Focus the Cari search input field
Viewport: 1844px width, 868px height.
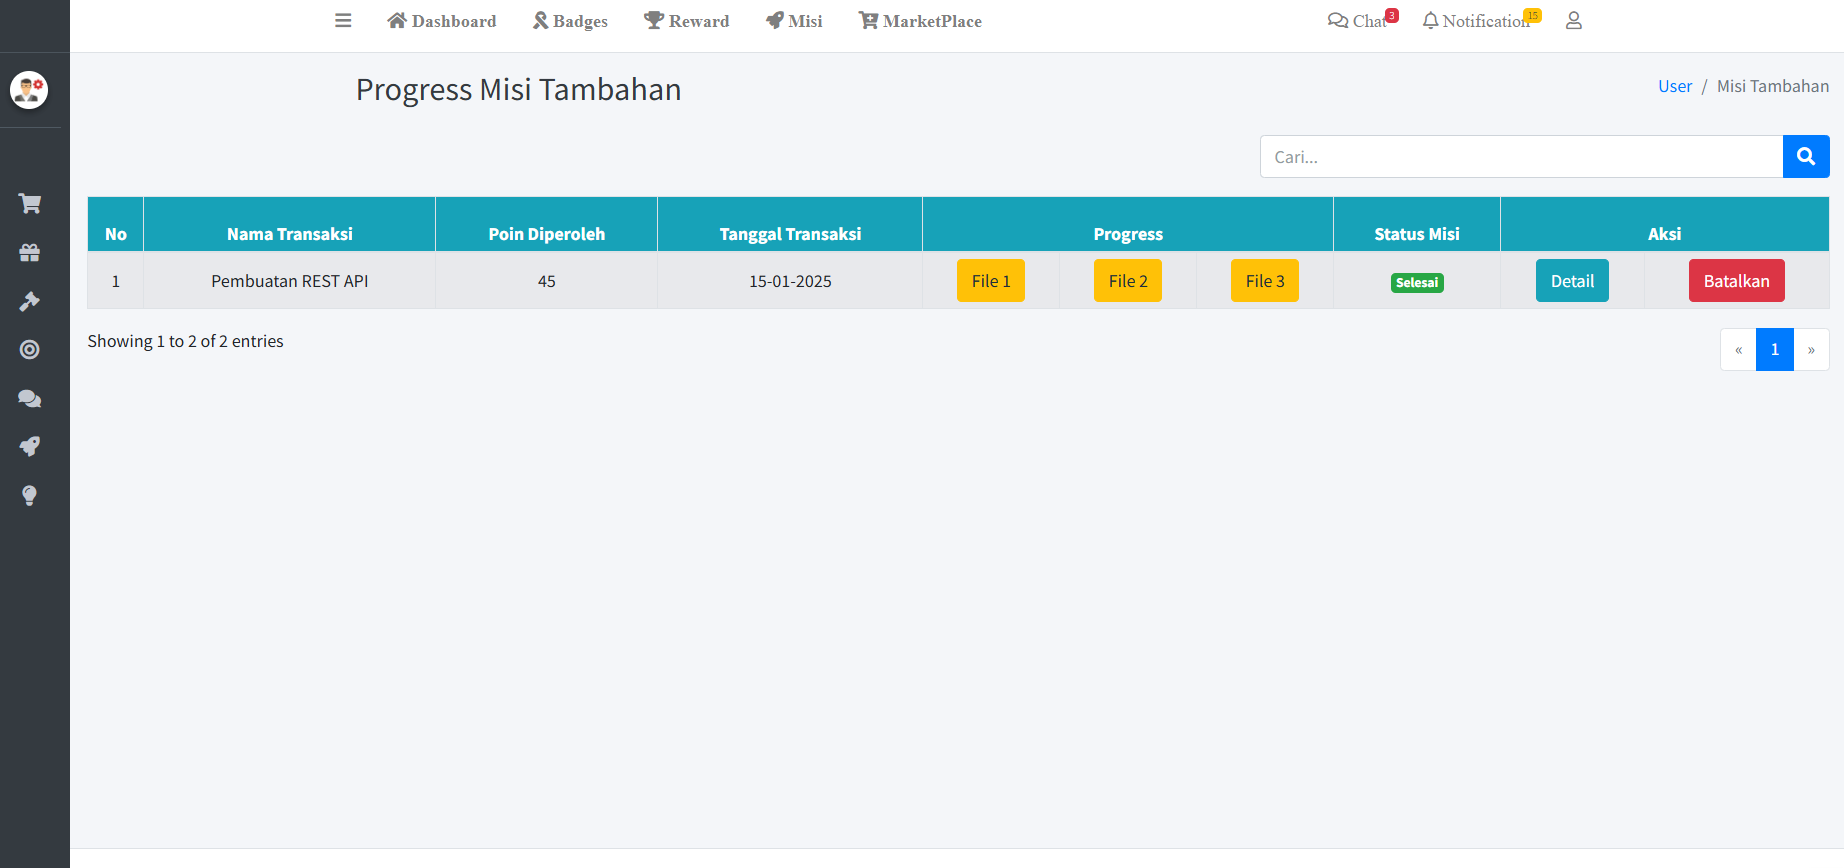click(1521, 157)
